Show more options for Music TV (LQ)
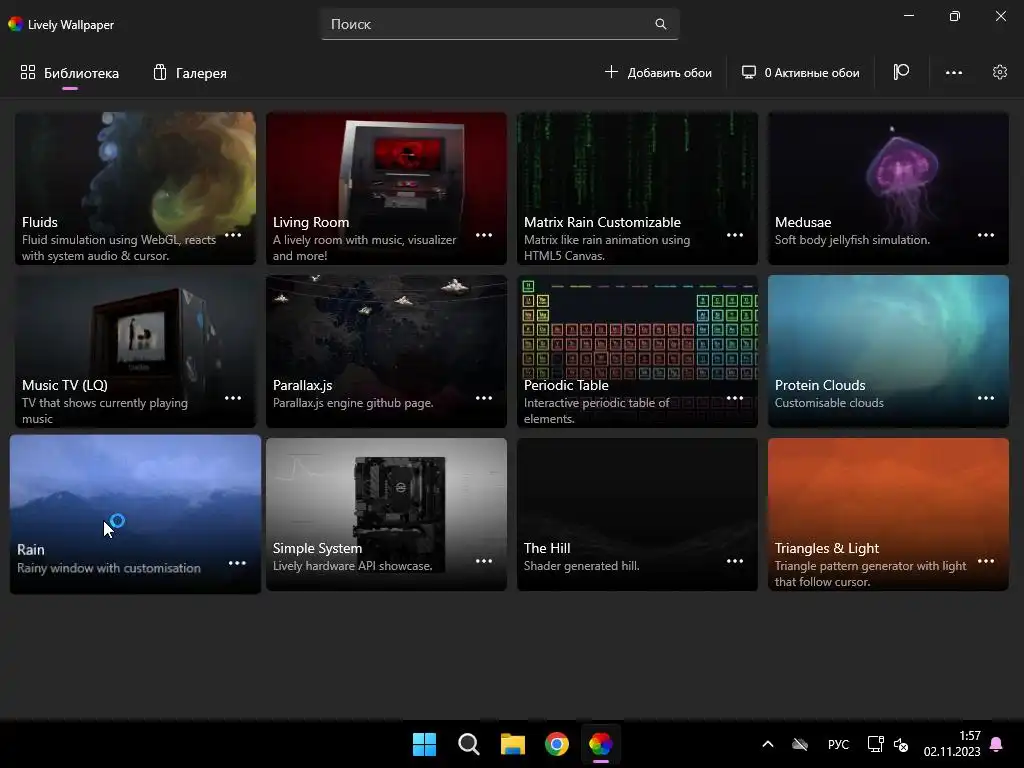The height and width of the screenshot is (768, 1024). tap(233, 398)
